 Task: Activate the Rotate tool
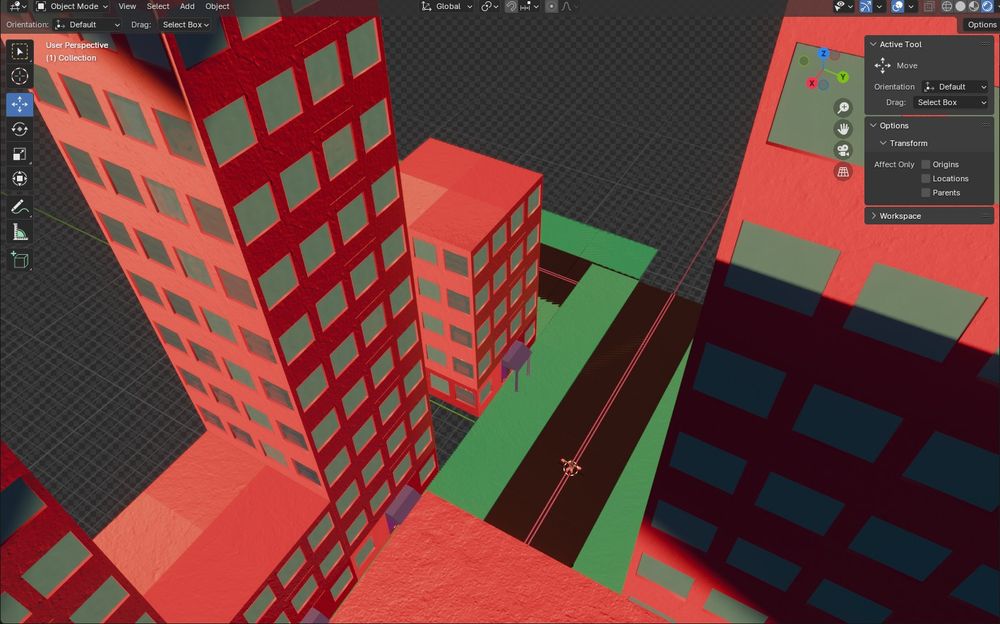20,129
